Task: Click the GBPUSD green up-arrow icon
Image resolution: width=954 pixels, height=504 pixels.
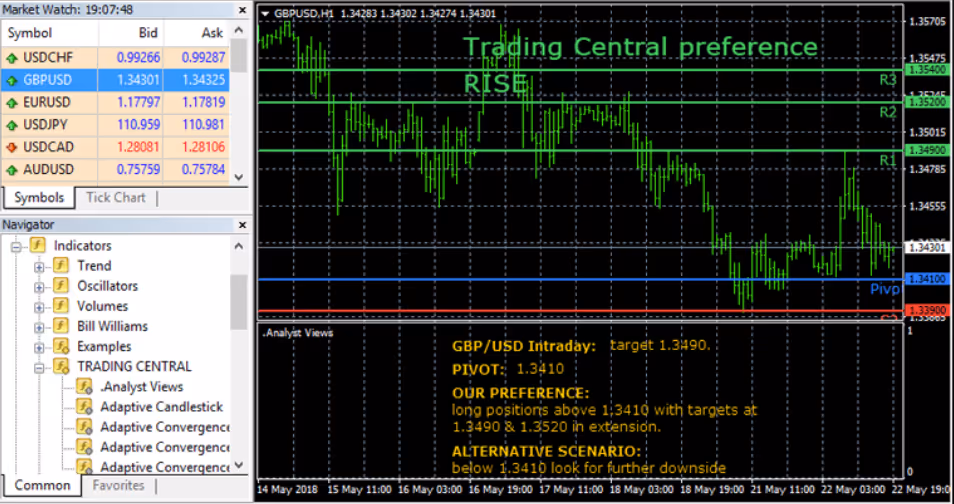Action: coord(12,80)
